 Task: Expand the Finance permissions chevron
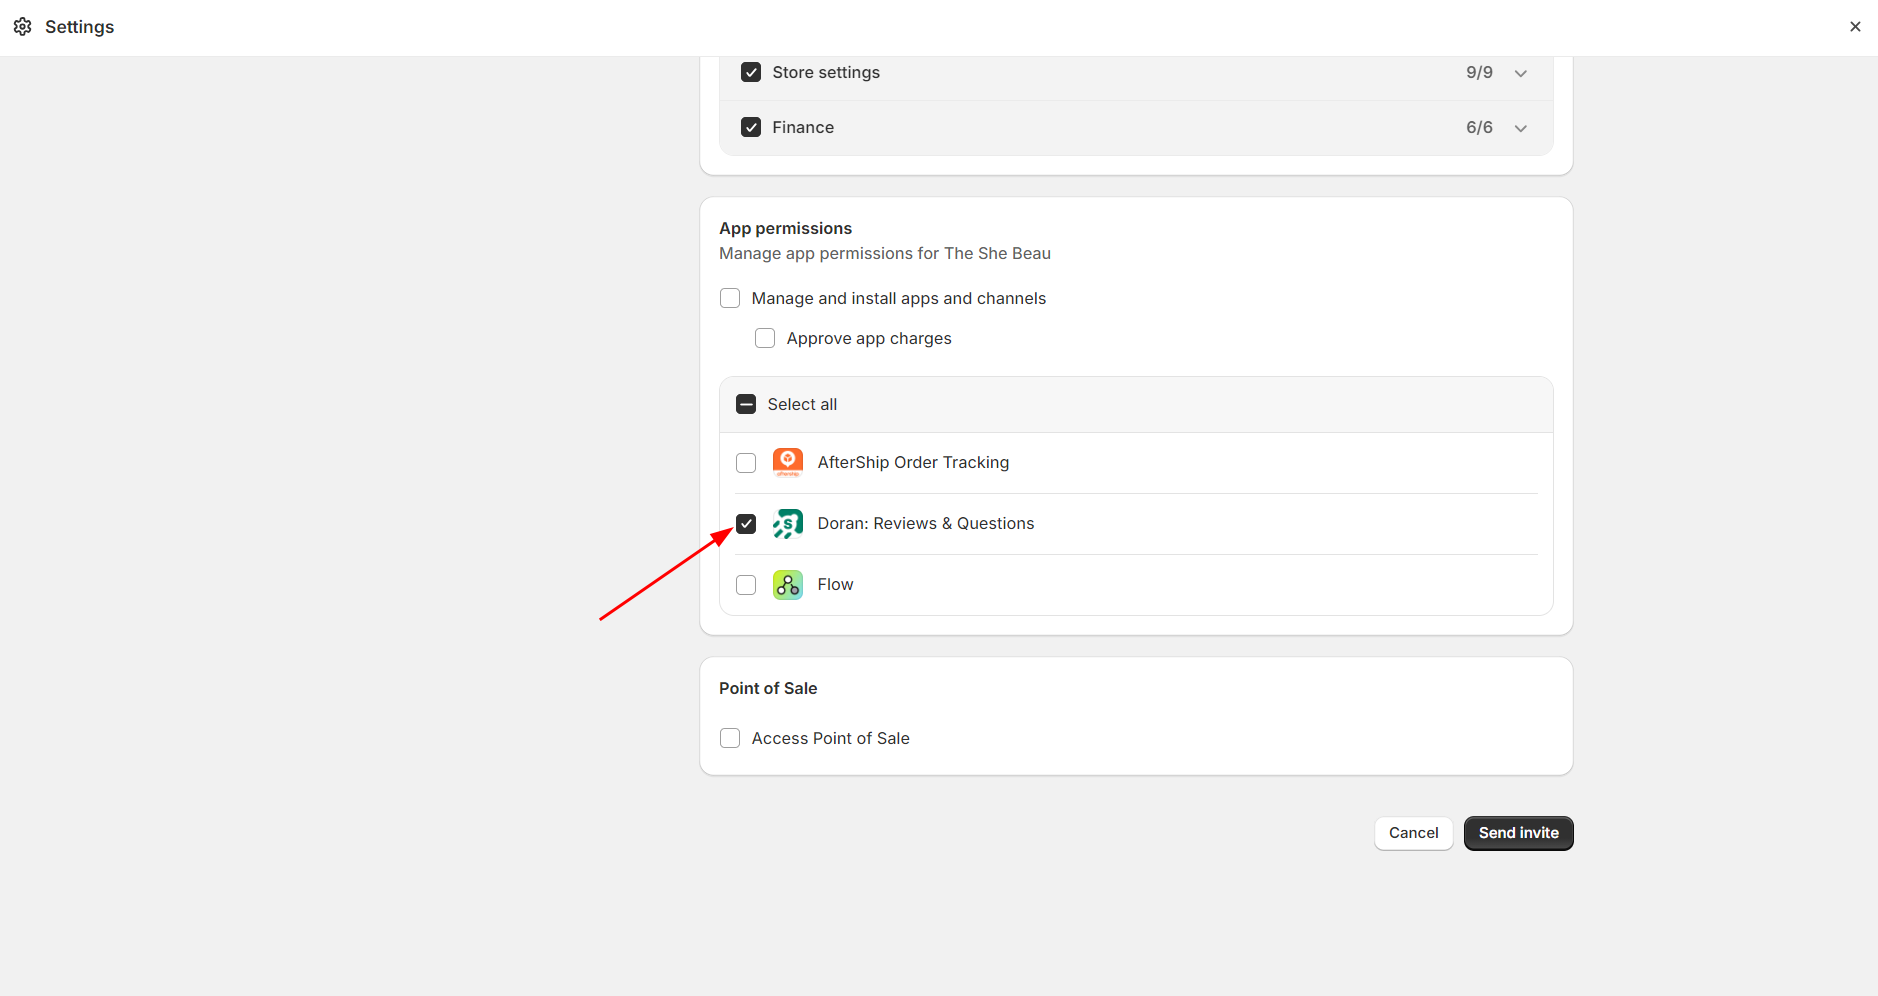click(x=1521, y=128)
